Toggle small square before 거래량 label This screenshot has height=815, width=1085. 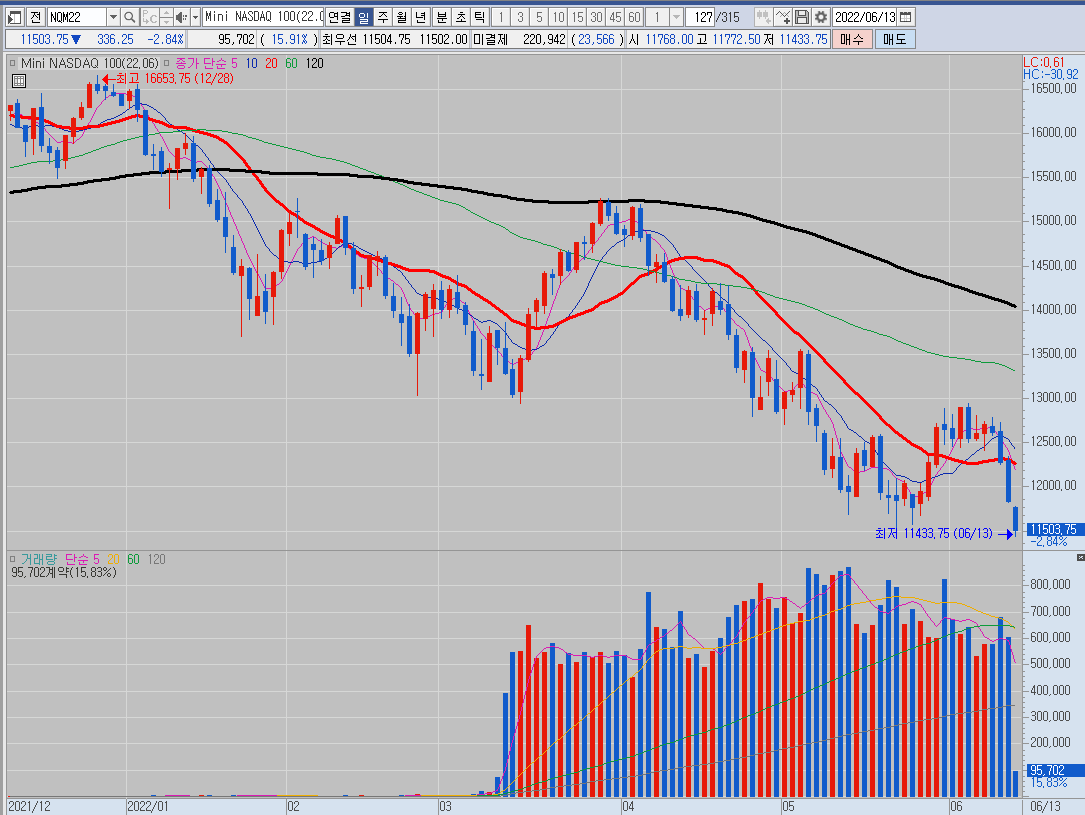[x=12, y=559]
